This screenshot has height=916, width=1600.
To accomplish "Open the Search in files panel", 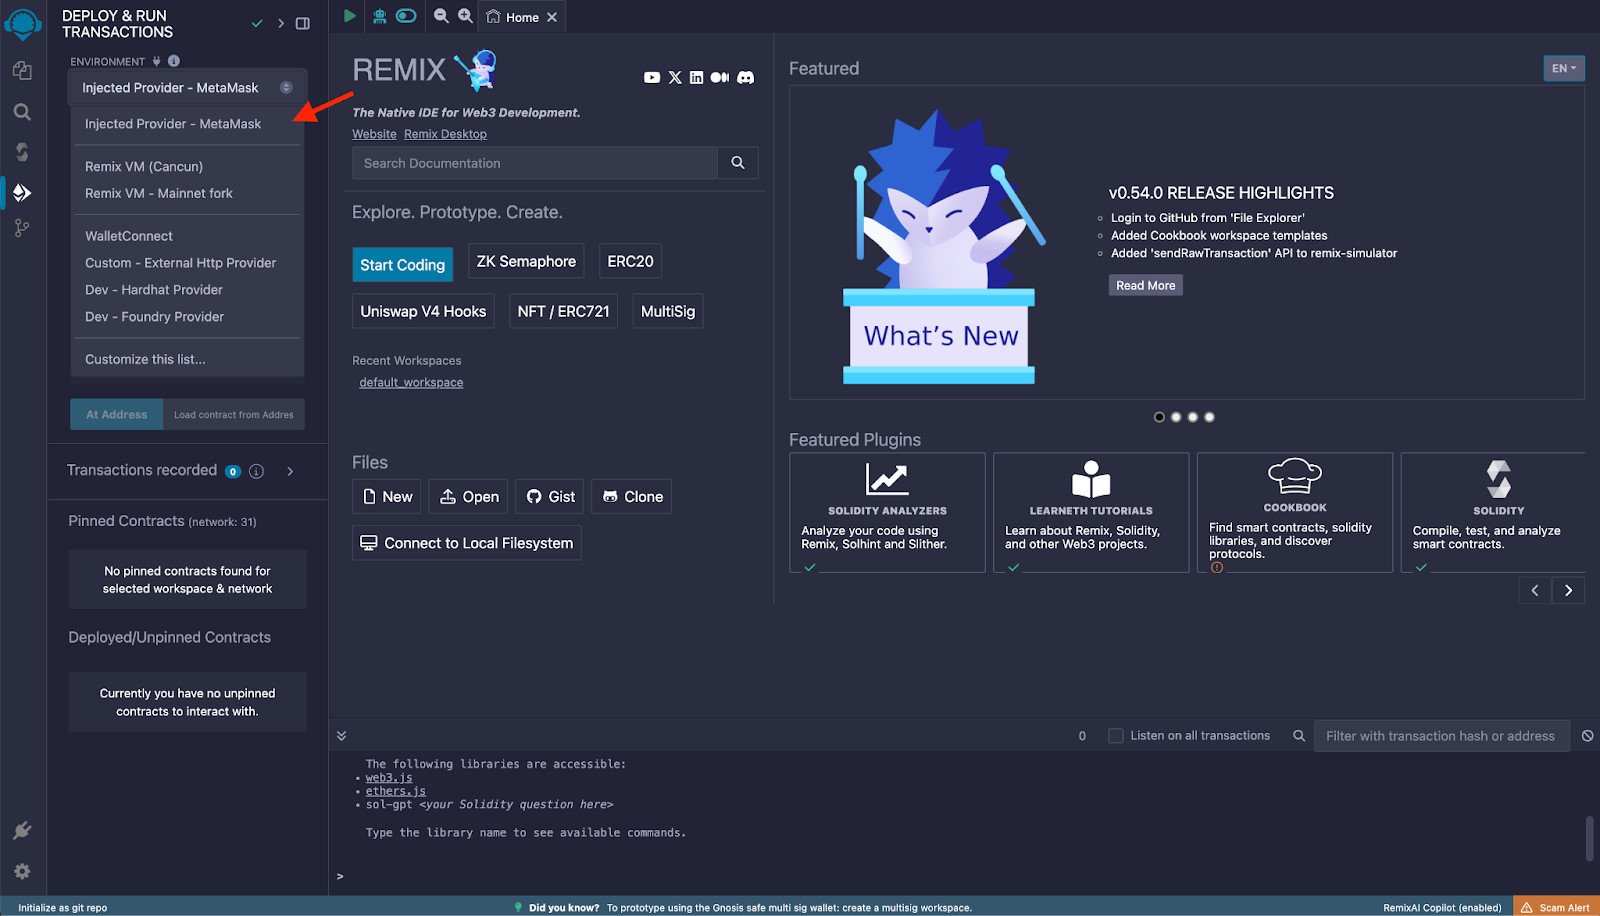I will [x=22, y=112].
